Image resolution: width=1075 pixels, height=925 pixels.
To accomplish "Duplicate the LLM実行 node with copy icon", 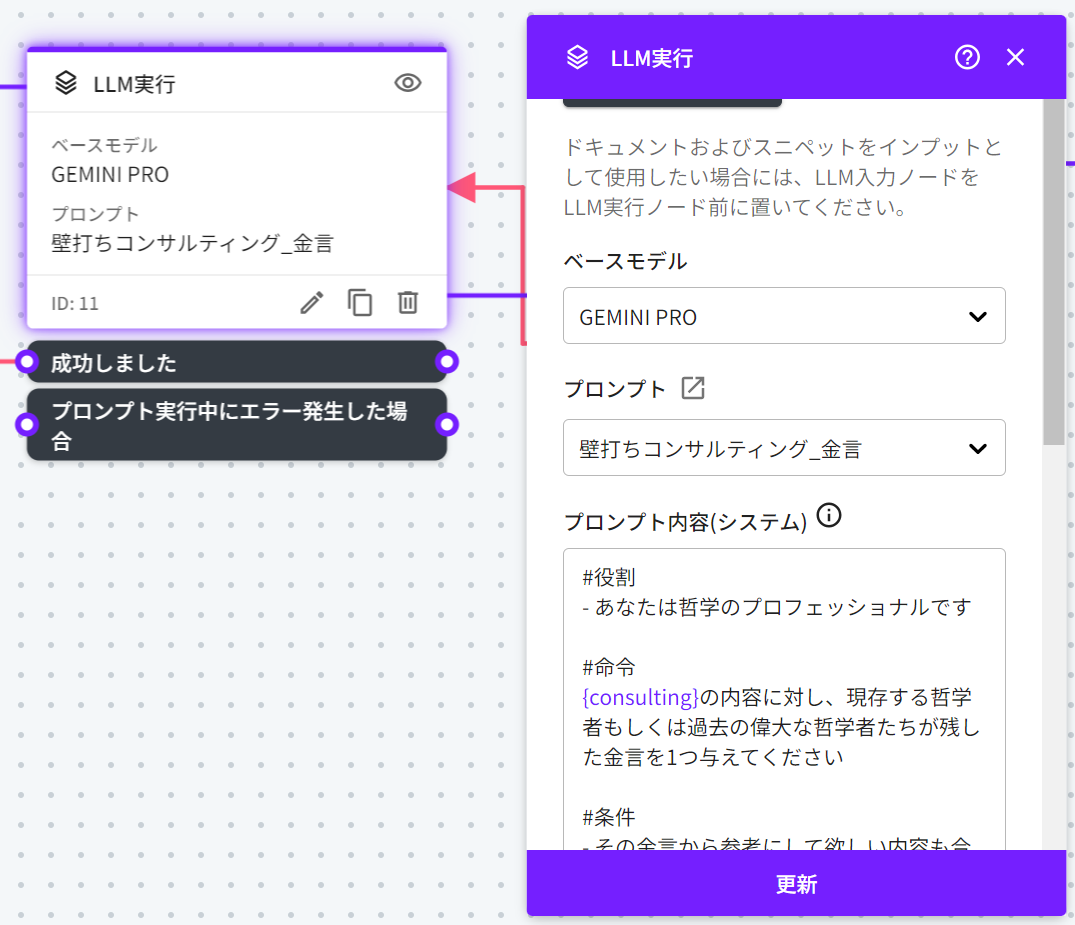I will point(360,302).
